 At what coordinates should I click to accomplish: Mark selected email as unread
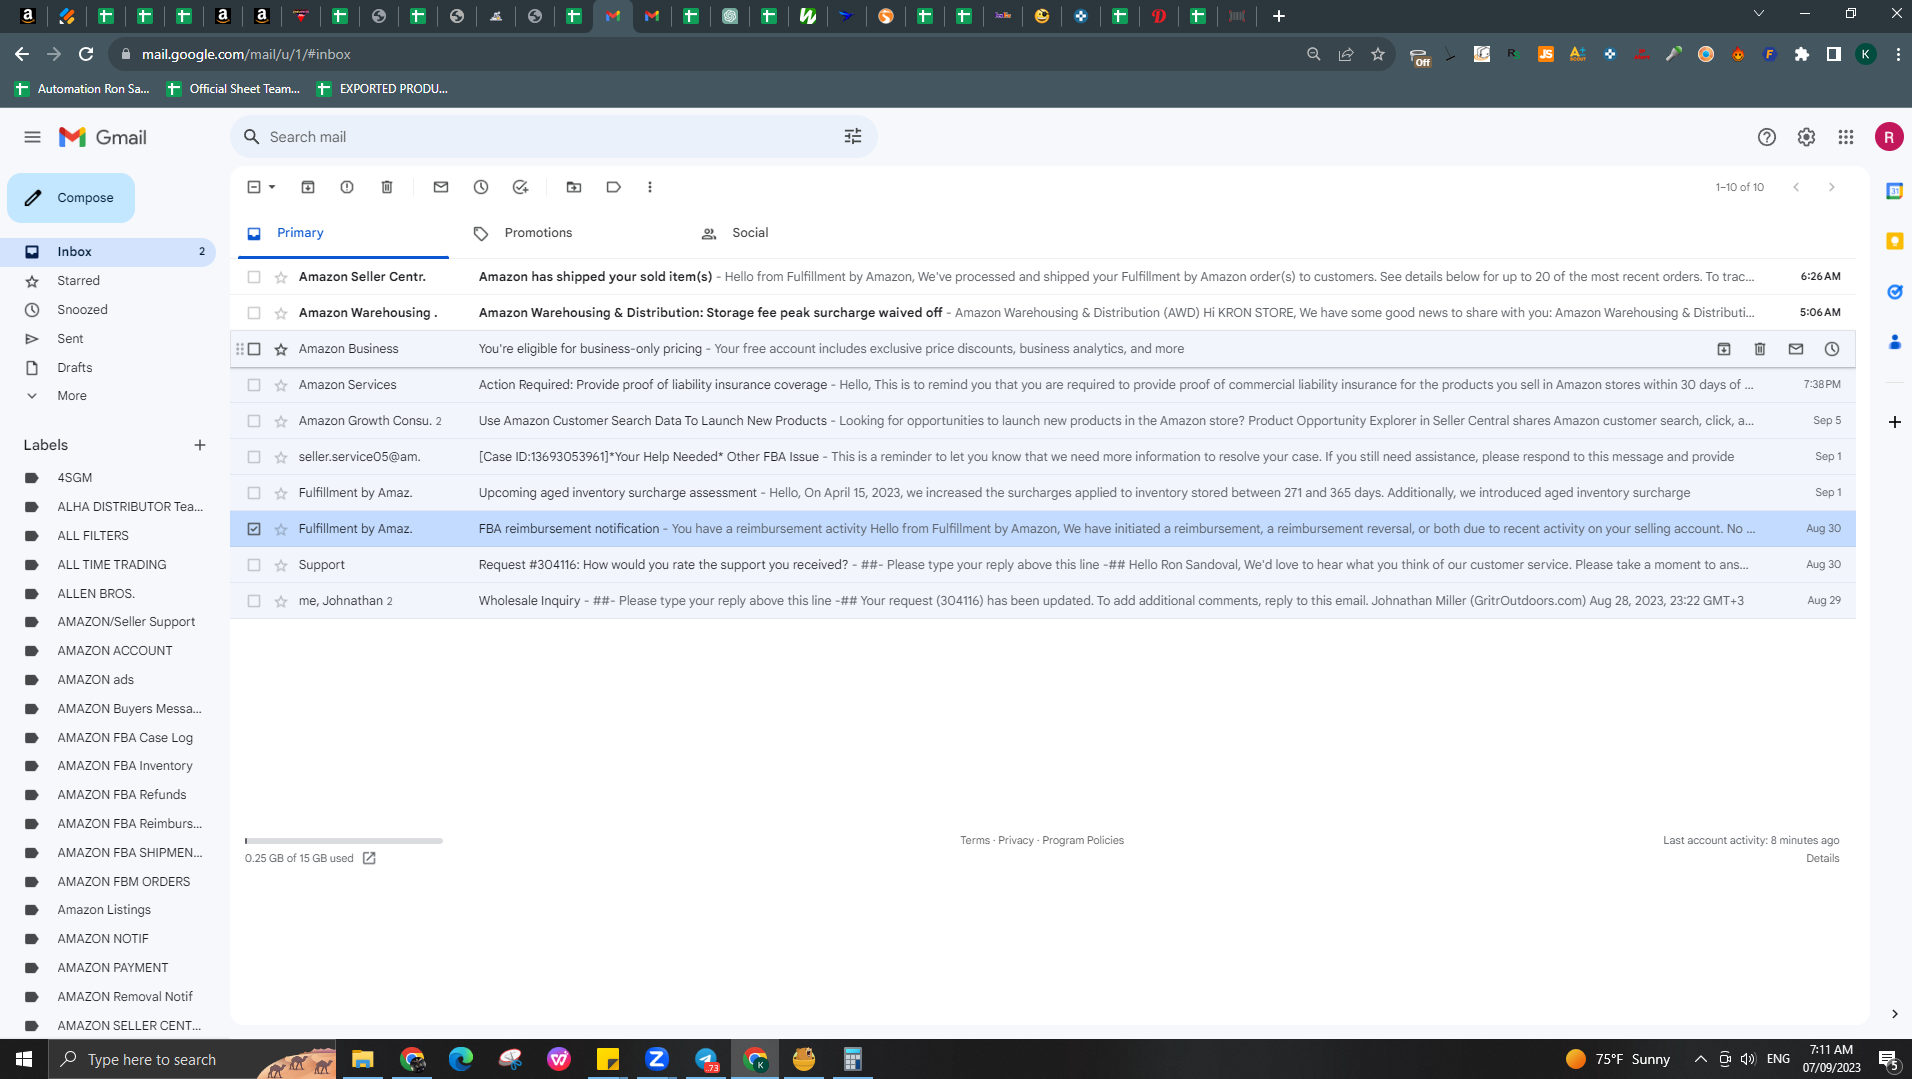[x=441, y=187]
